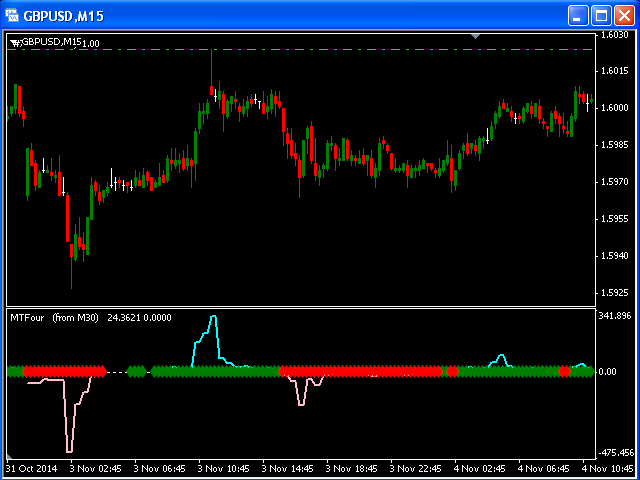Maximize the GBPUSD,M15 chart window

[x=601, y=16]
